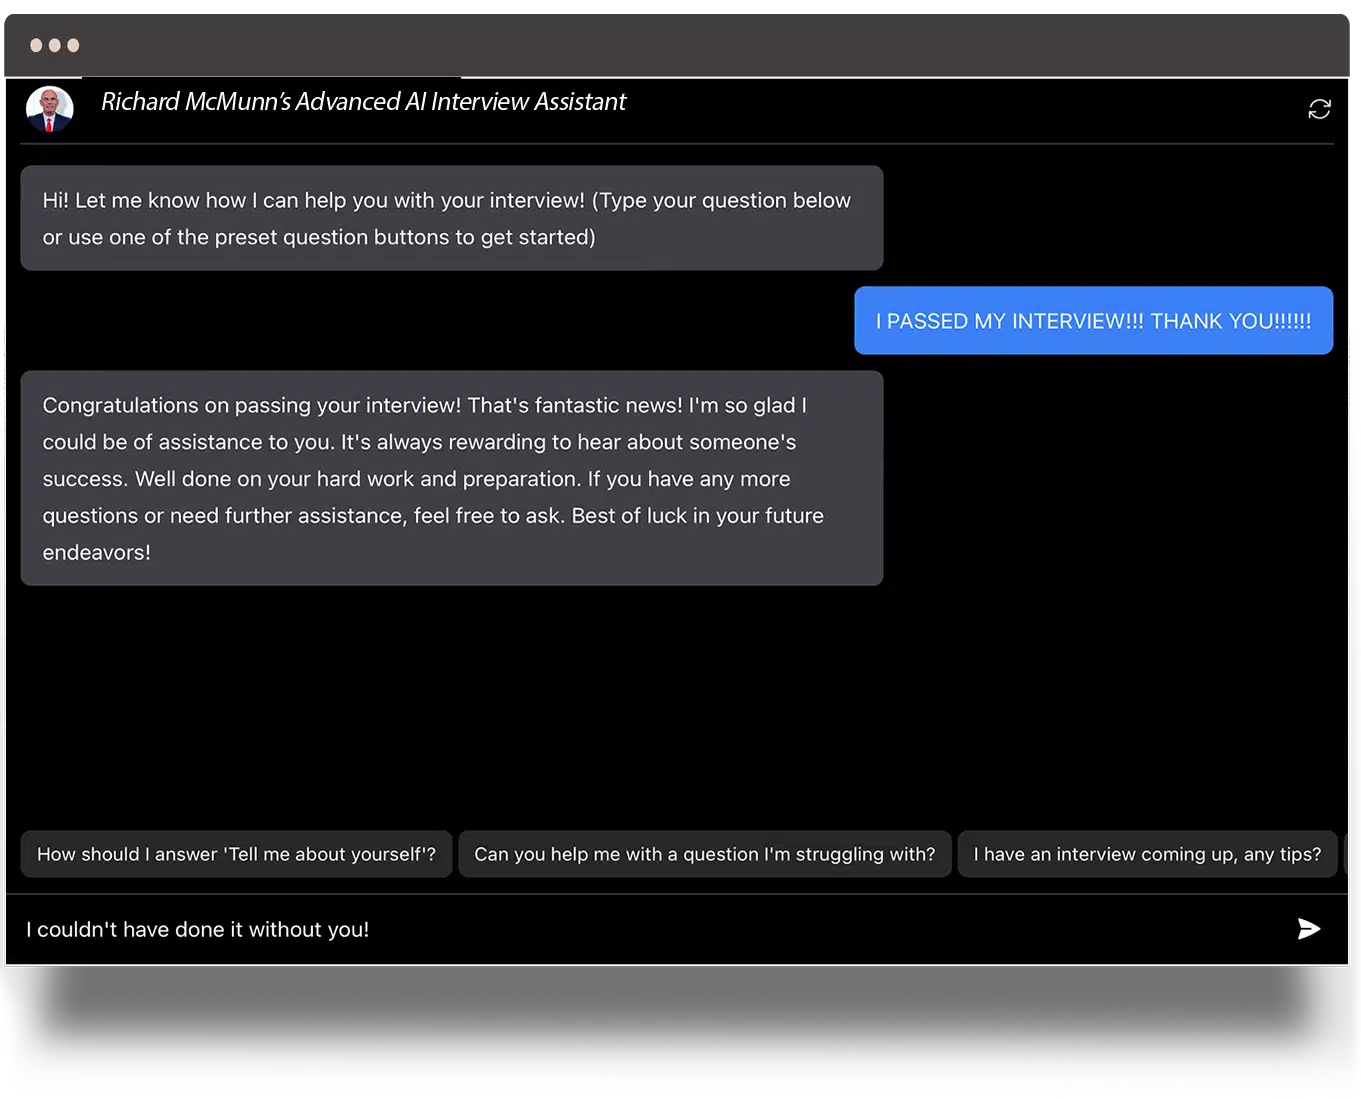Focus the message input field
The image size is (1361, 1099).
coord(650,930)
